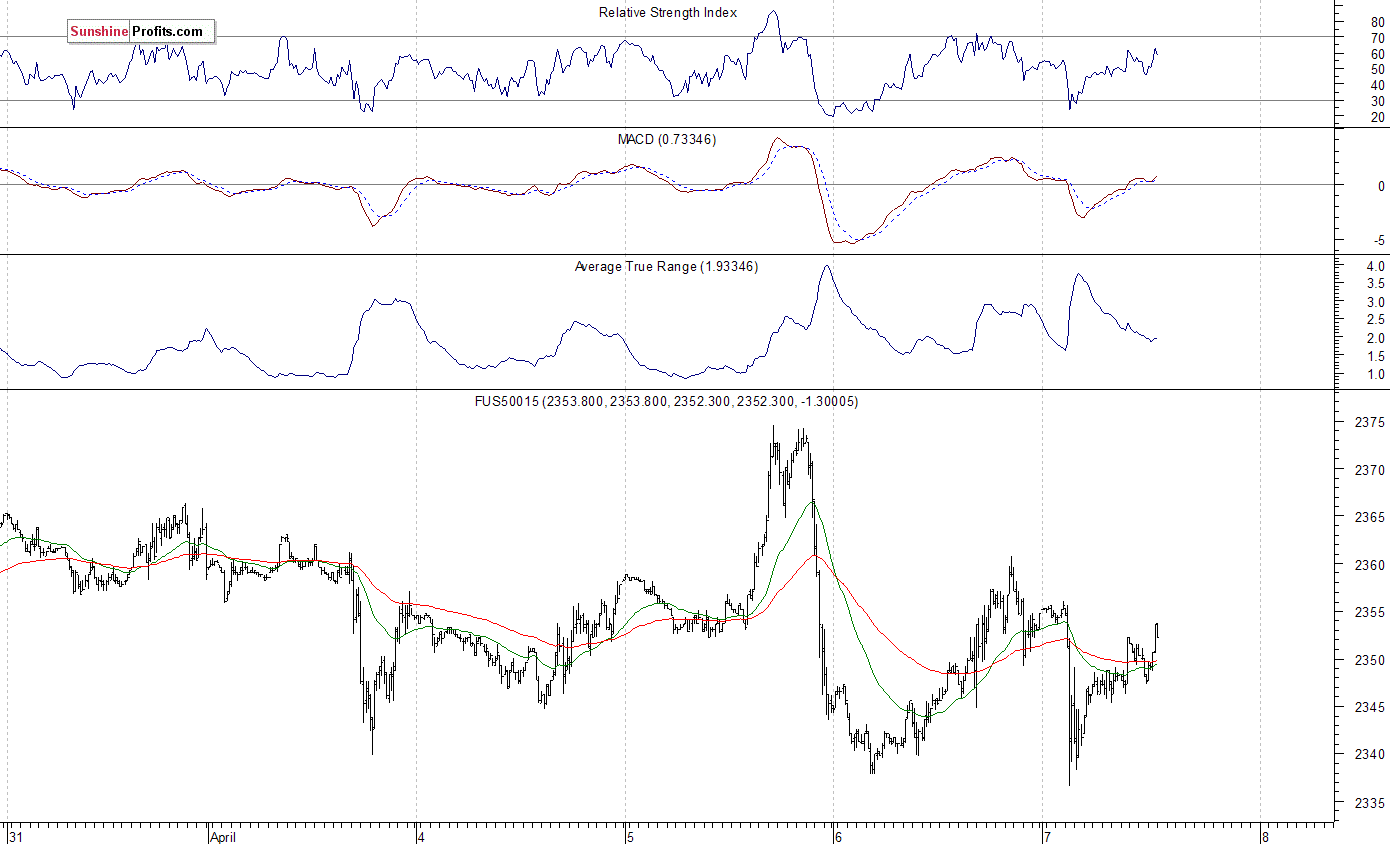Click the MACD (0.73346) panel title
This screenshot has width=1390, height=844.
[x=667, y=140]
